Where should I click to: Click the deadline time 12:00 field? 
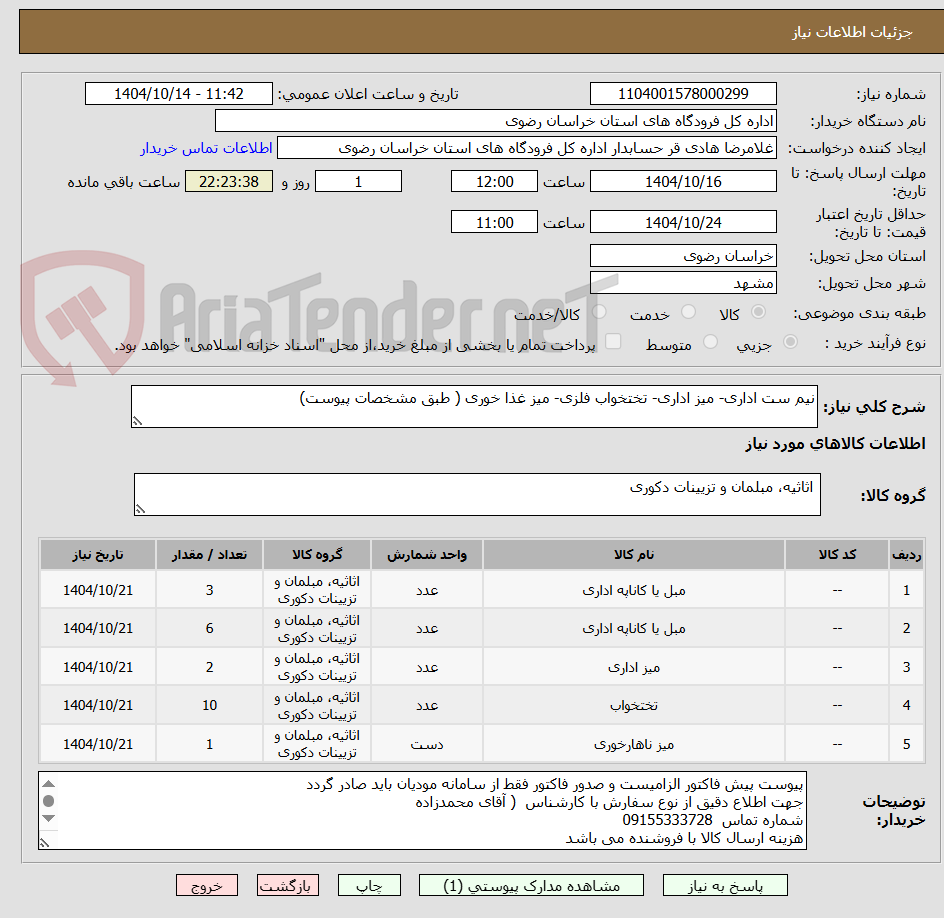(494, 181)
